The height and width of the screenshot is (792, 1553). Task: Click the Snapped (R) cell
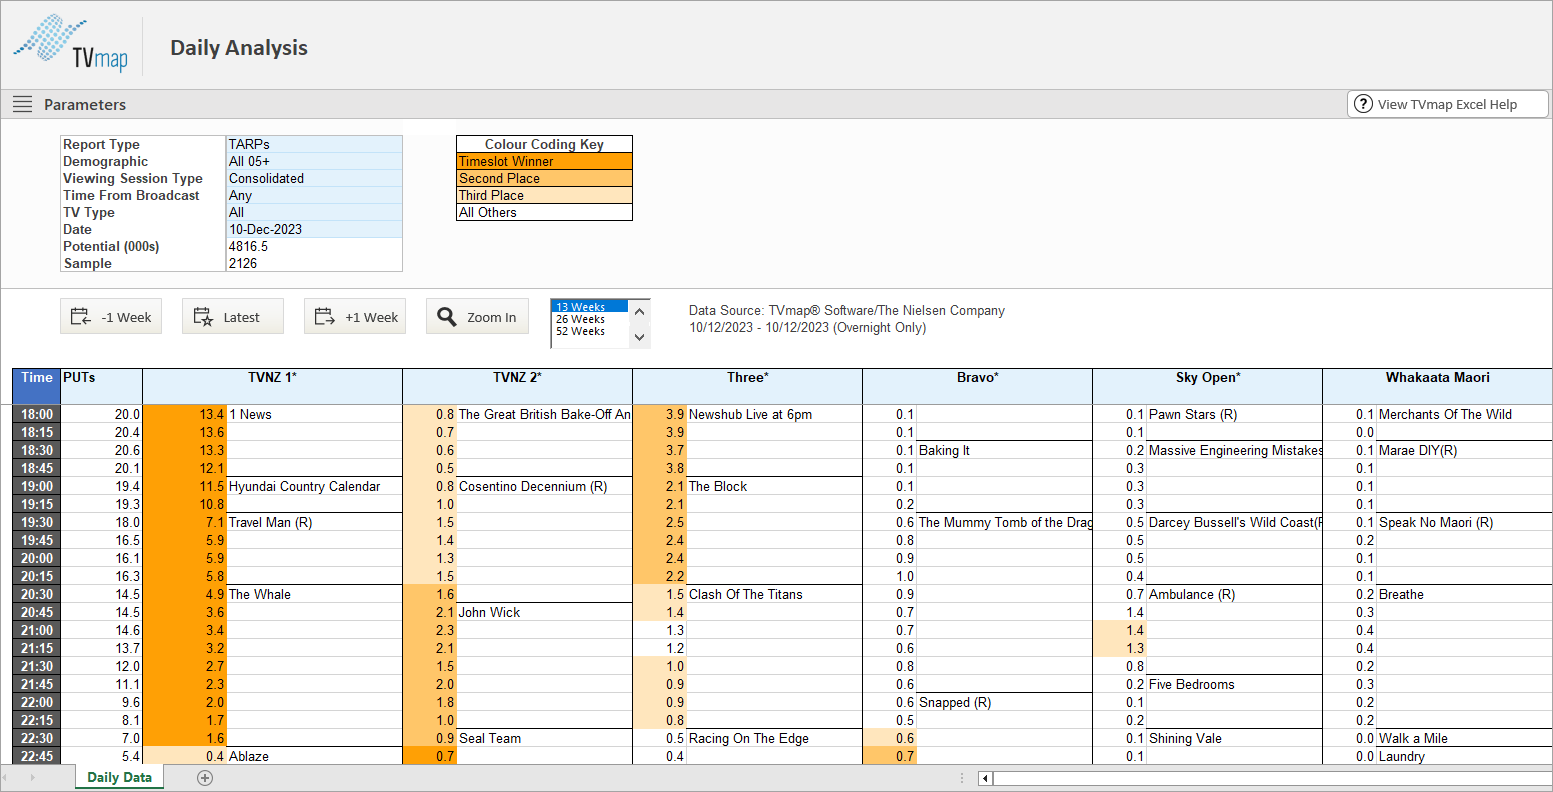coord(1004,702)
